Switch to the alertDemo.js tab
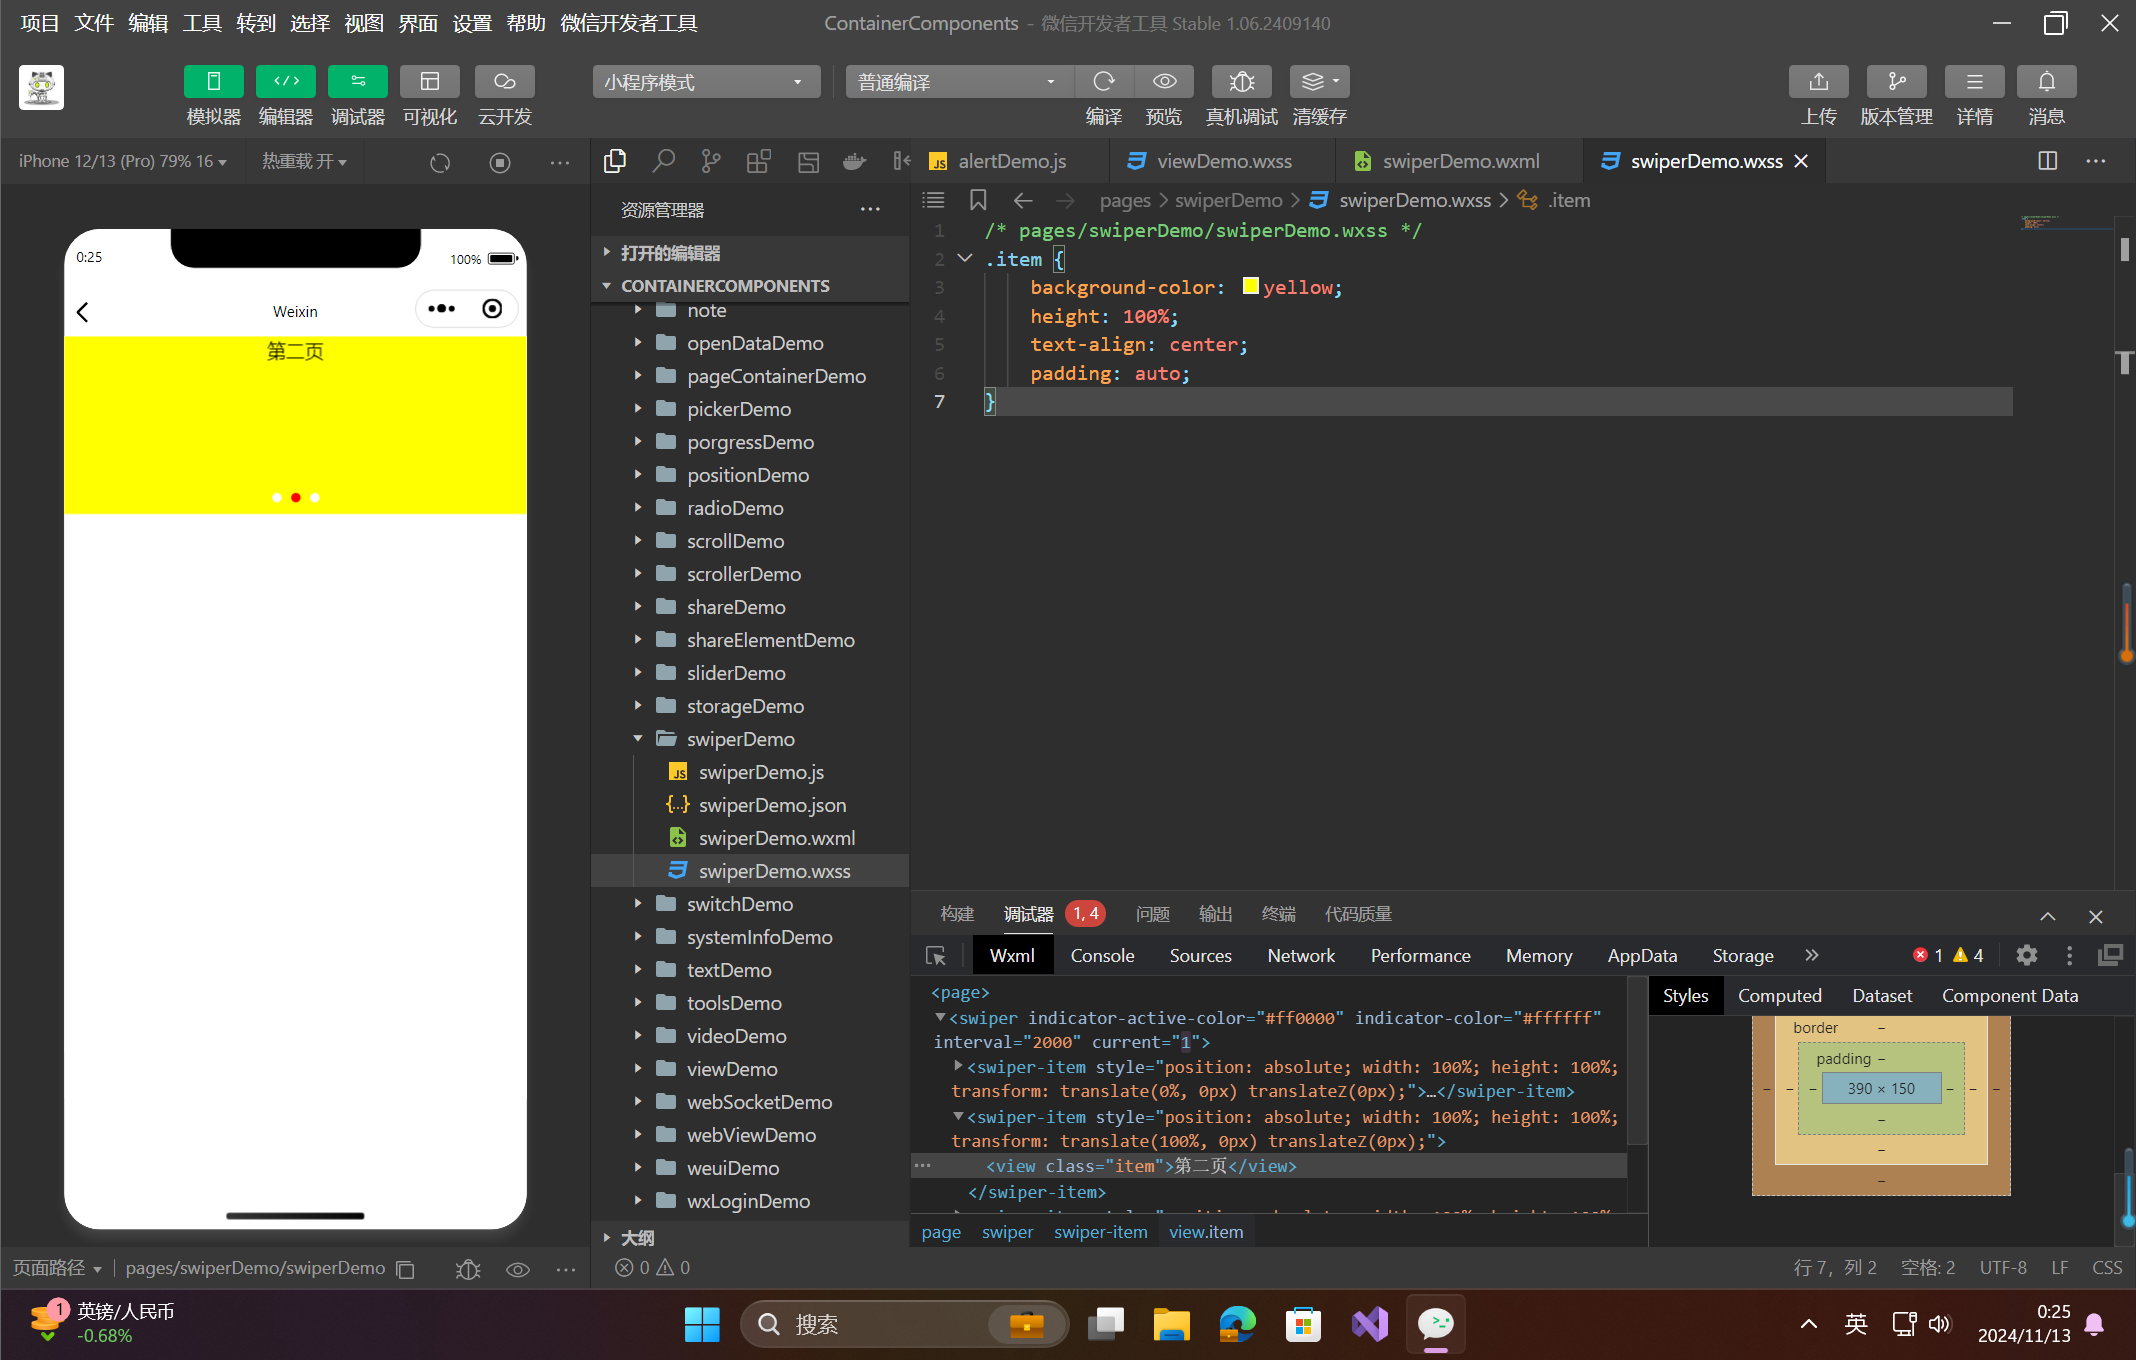 click(1012, 161)
